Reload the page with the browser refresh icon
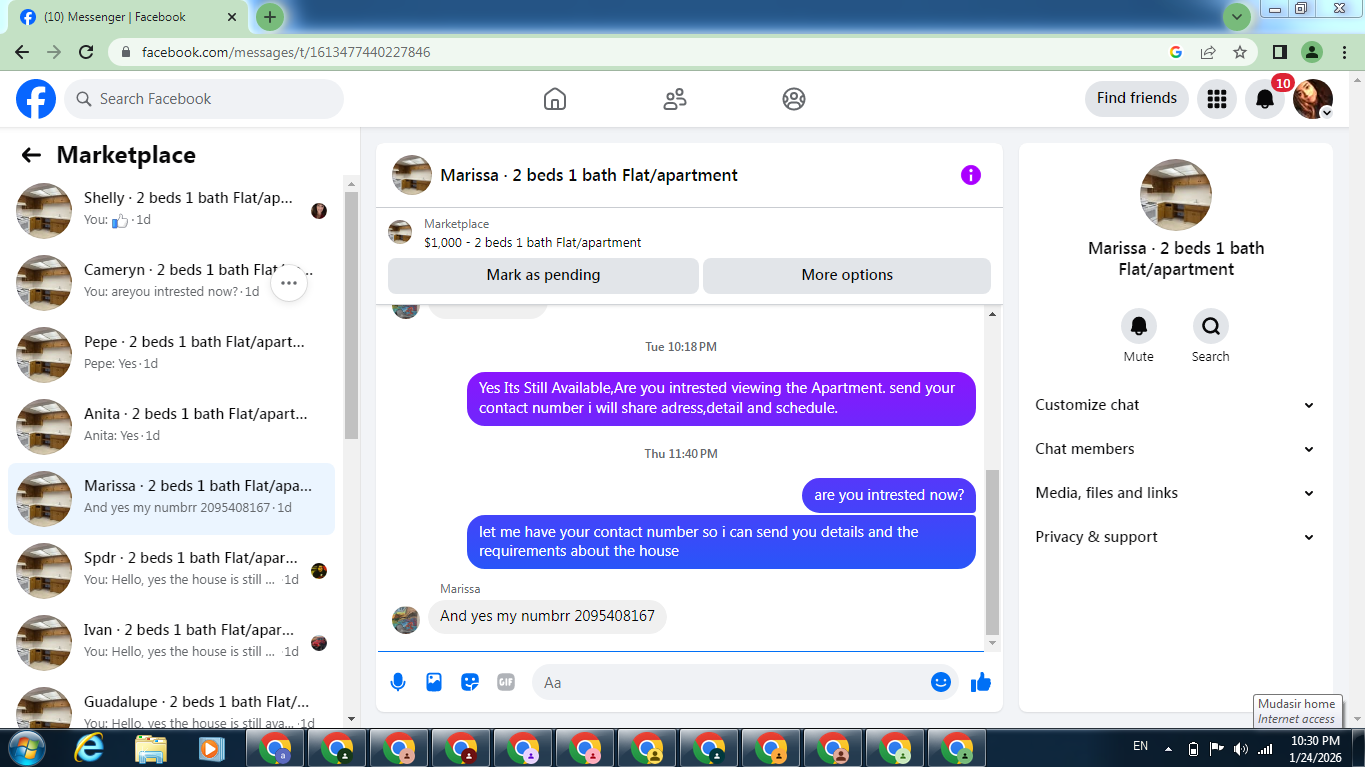Image resolution: width=1365 pixels, height=767 pixels. tap(86, 52)
